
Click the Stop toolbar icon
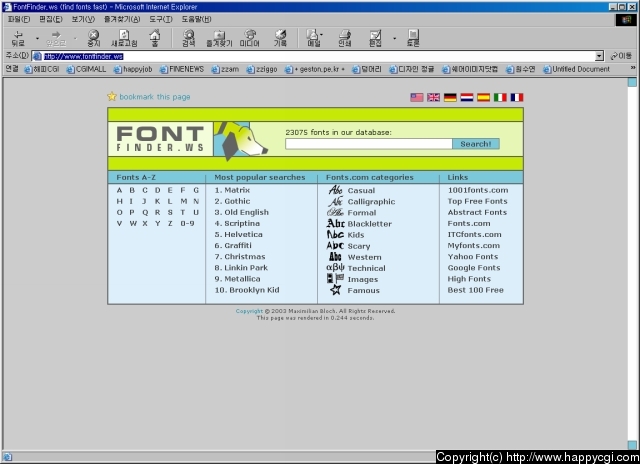[x=93, y=38]
